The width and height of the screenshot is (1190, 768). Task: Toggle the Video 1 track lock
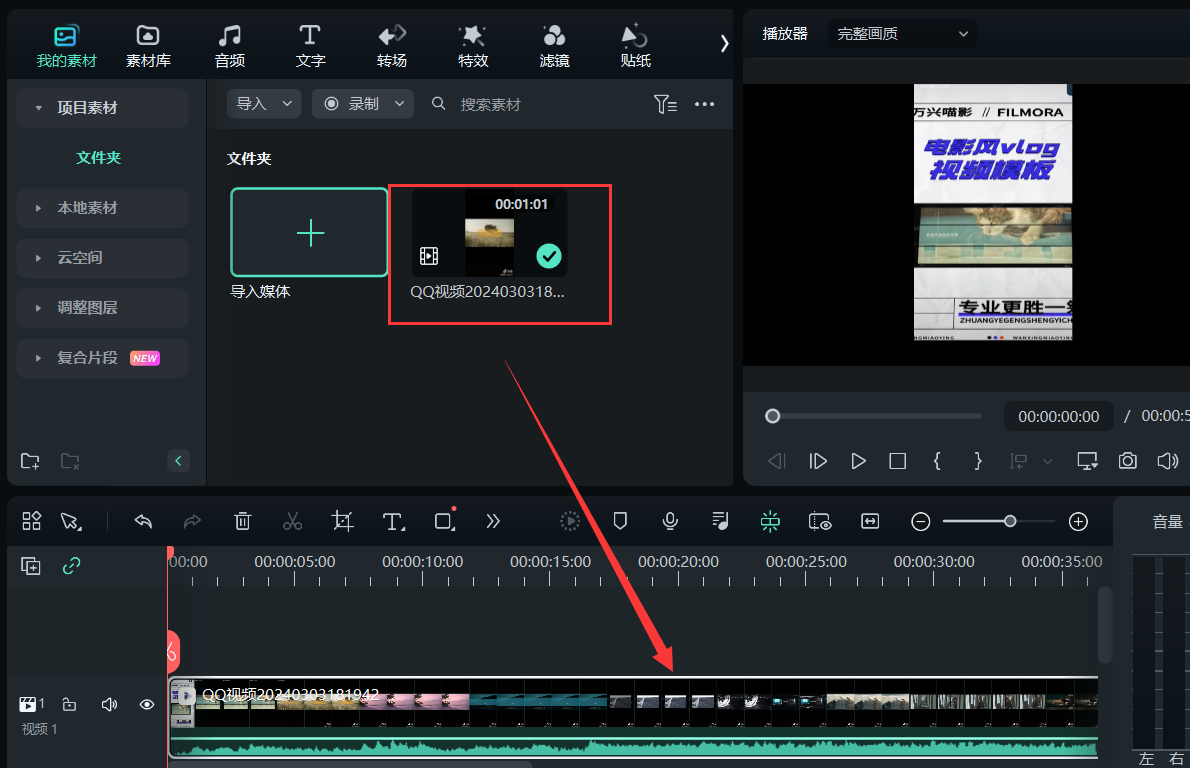click(x=70, y=705)
